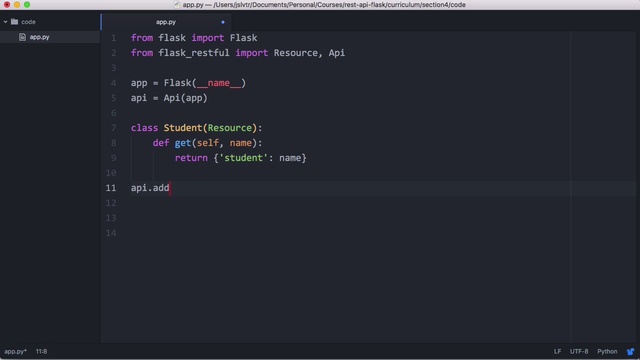Change encoding via the UTF-8 selector
Viewport: 640px width, 360px height.
click(x=579, y=351)
